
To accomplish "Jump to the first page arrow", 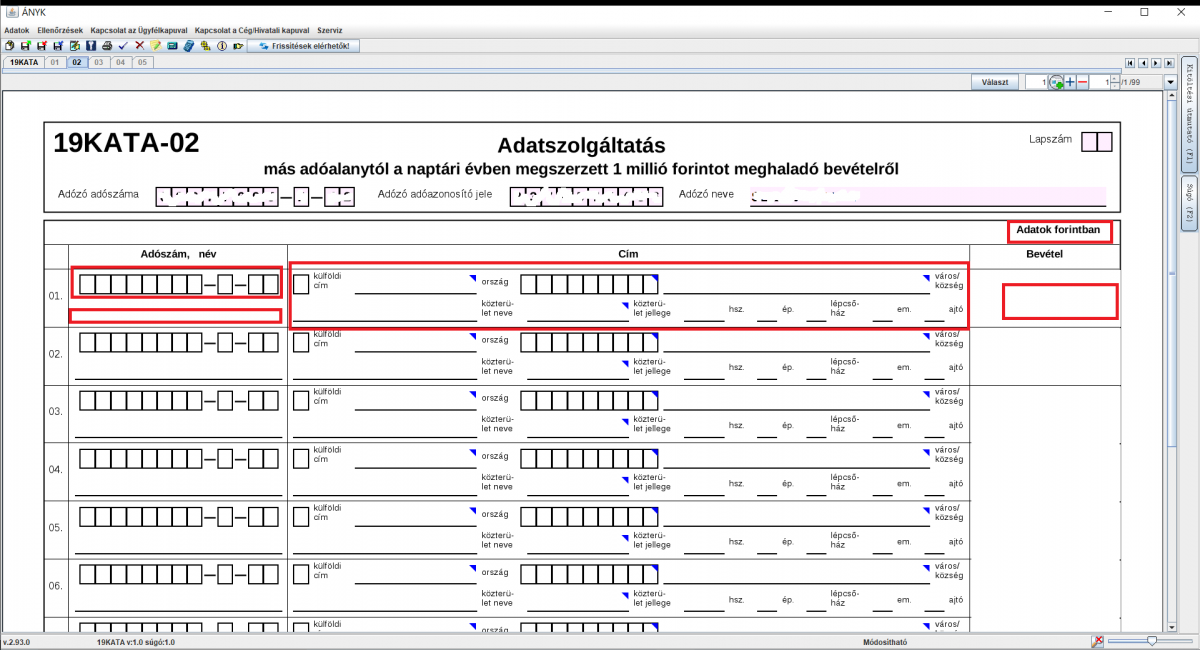I will 1130,63.
